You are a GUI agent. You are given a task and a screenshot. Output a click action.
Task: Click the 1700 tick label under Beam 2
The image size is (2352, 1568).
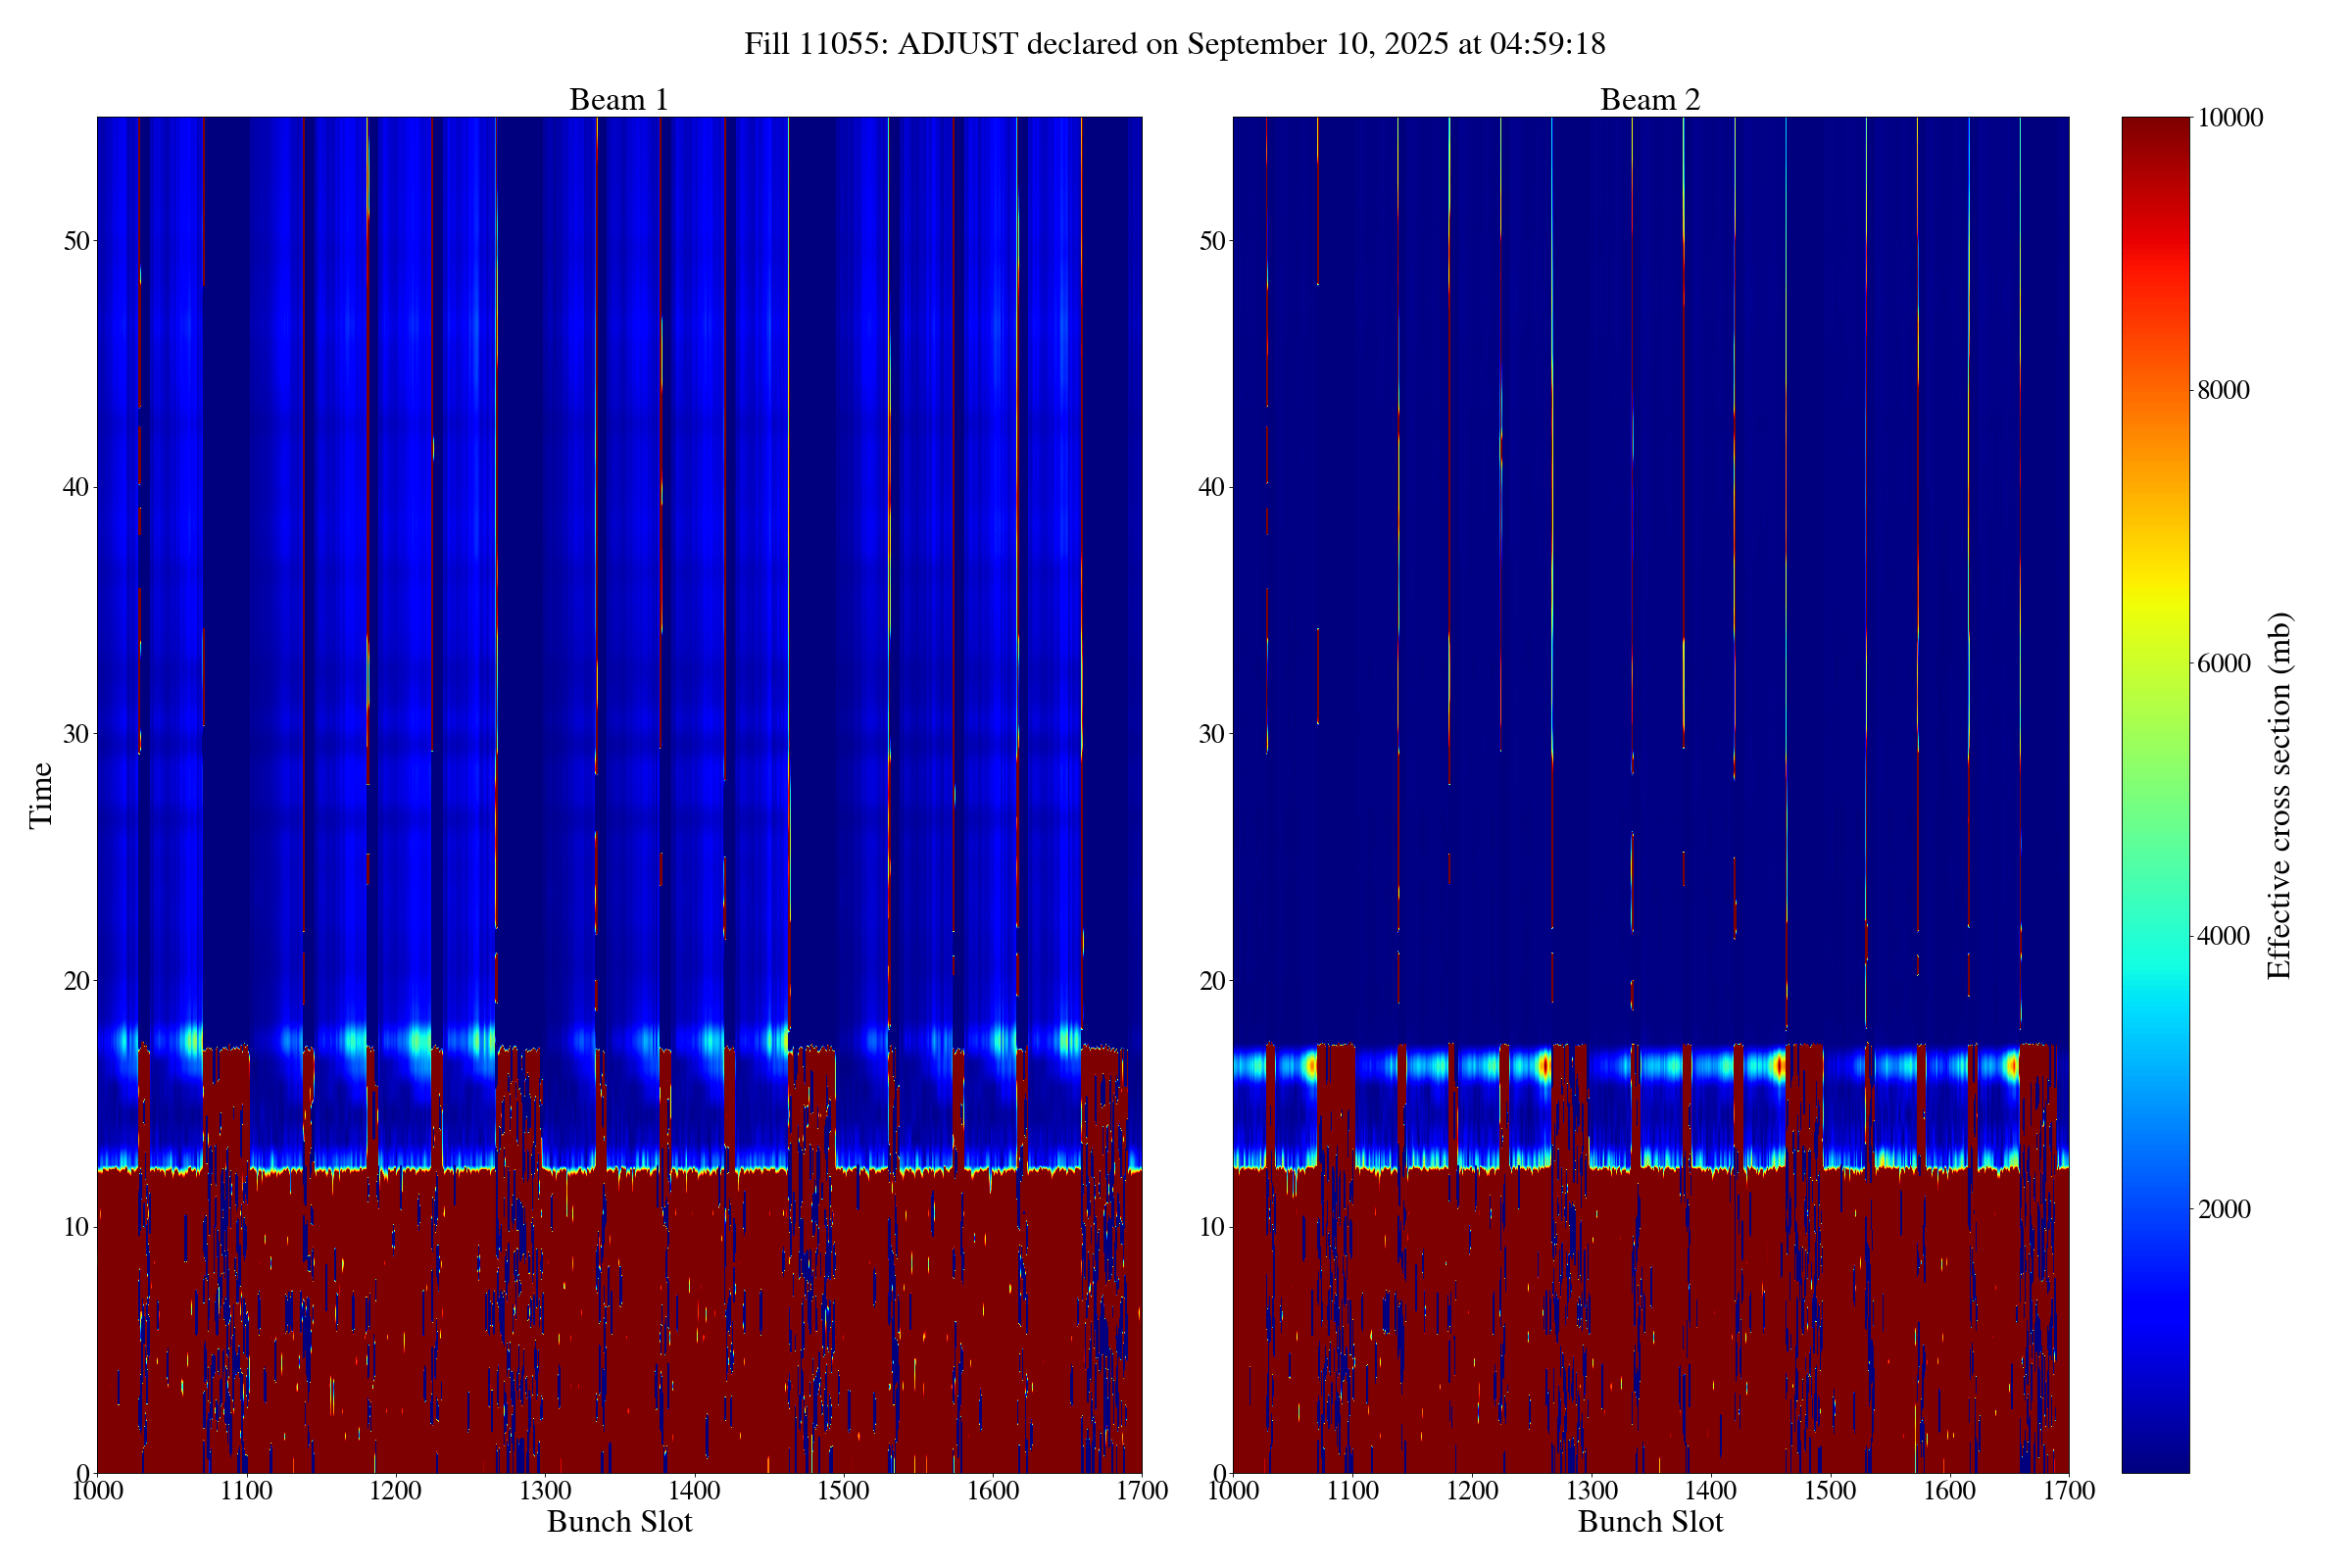click(x=2069, y=1491)
